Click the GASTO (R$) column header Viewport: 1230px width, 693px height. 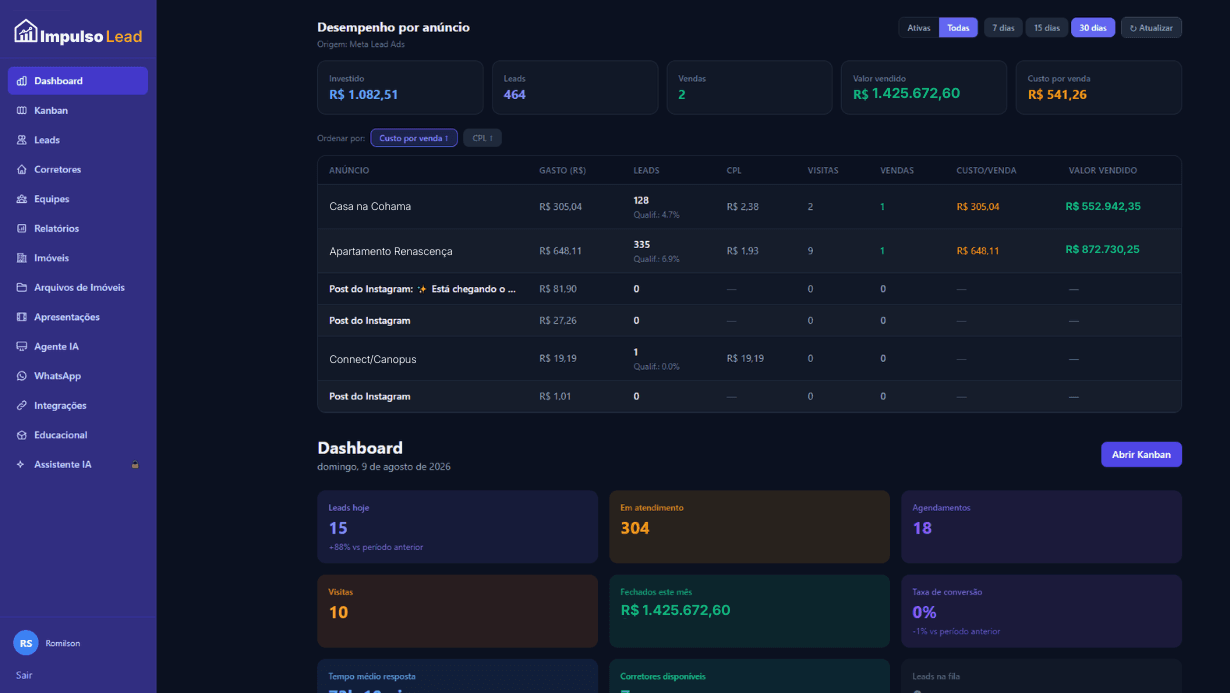point(562,170)
